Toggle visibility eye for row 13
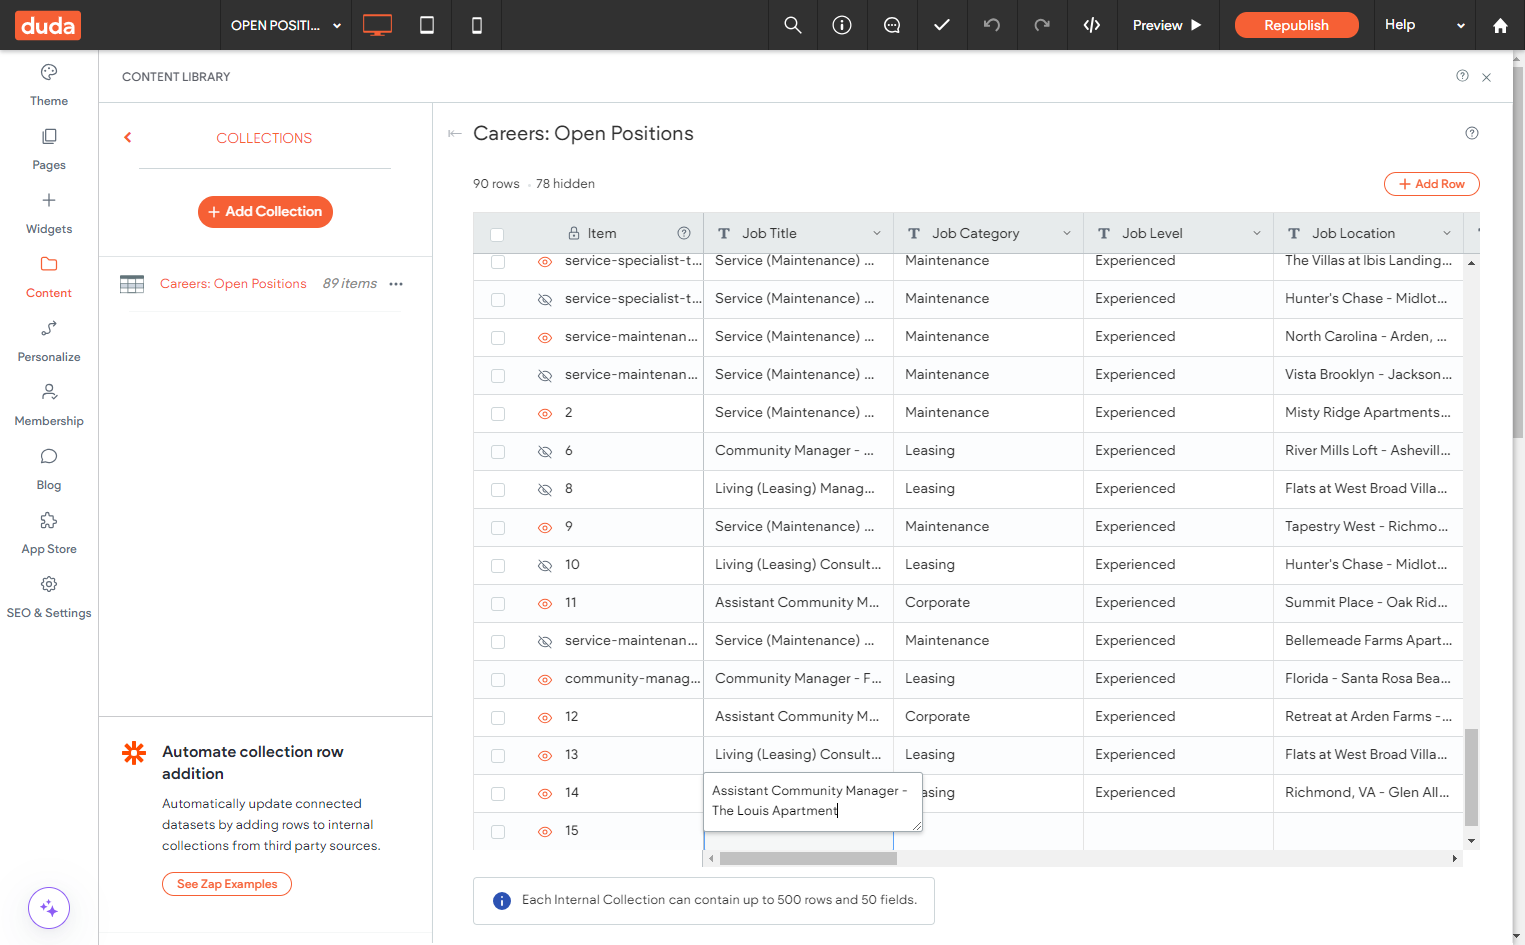Screen dimensions: 1525x945 pos(545,755)
